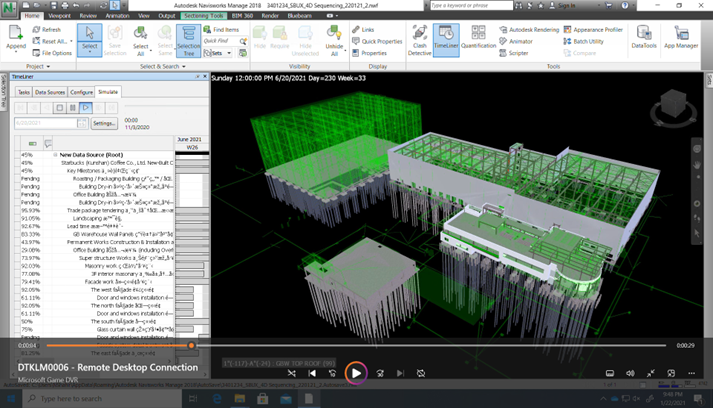Click the video player large play button
This screenshot has width=713, height=408.
point(356,373)
